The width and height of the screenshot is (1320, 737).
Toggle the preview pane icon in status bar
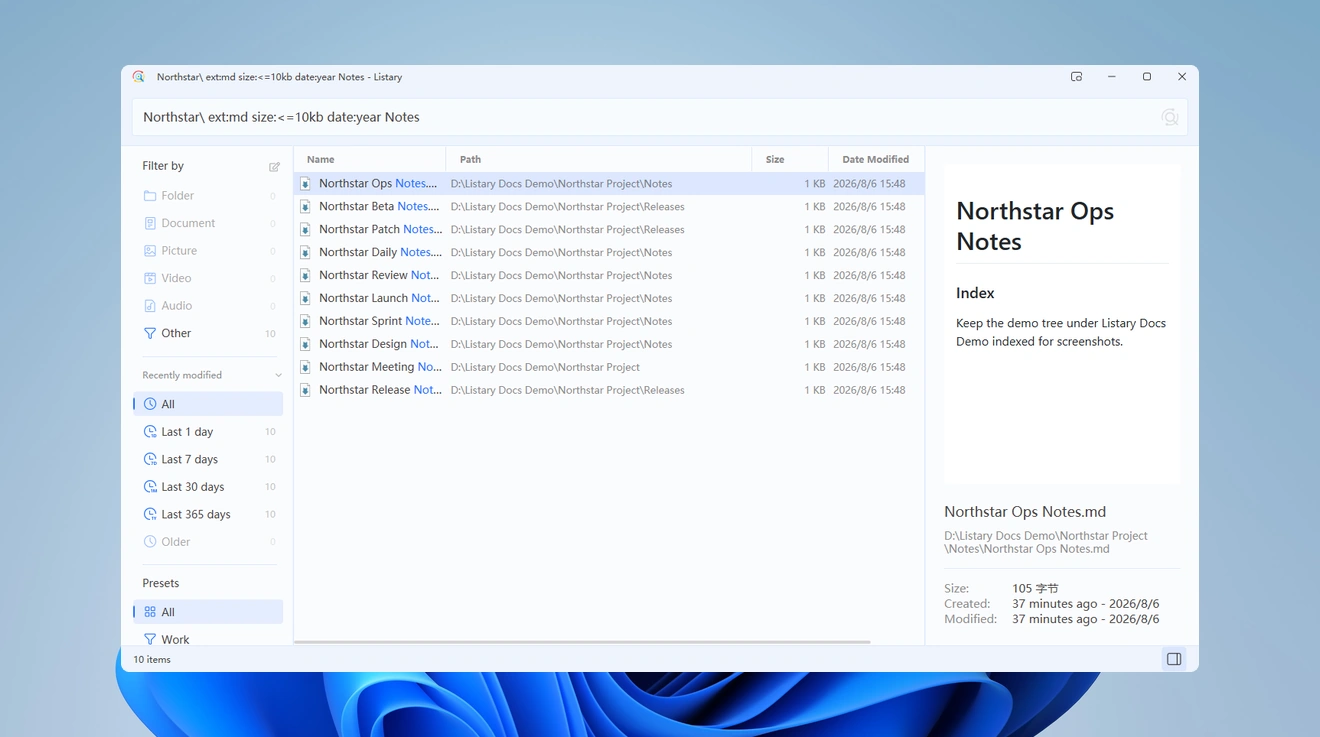click(x=1174, y=659)
